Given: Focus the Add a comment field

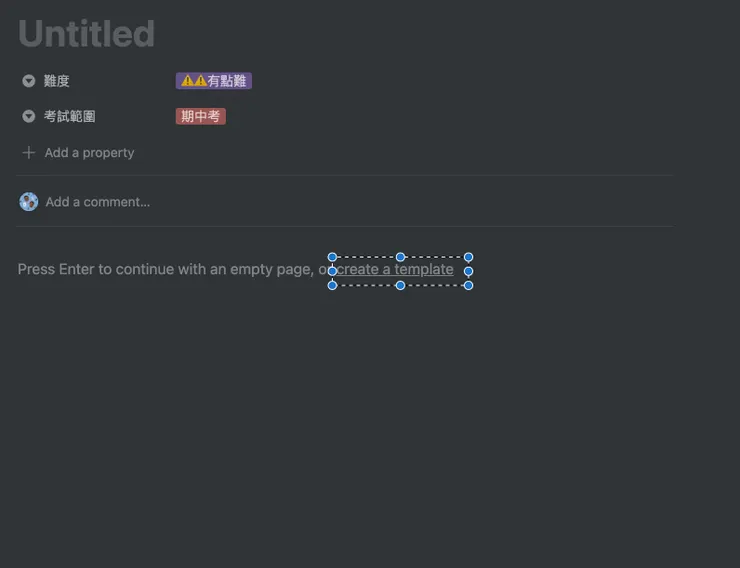Looking at the screenshot, I should point(98,202).
